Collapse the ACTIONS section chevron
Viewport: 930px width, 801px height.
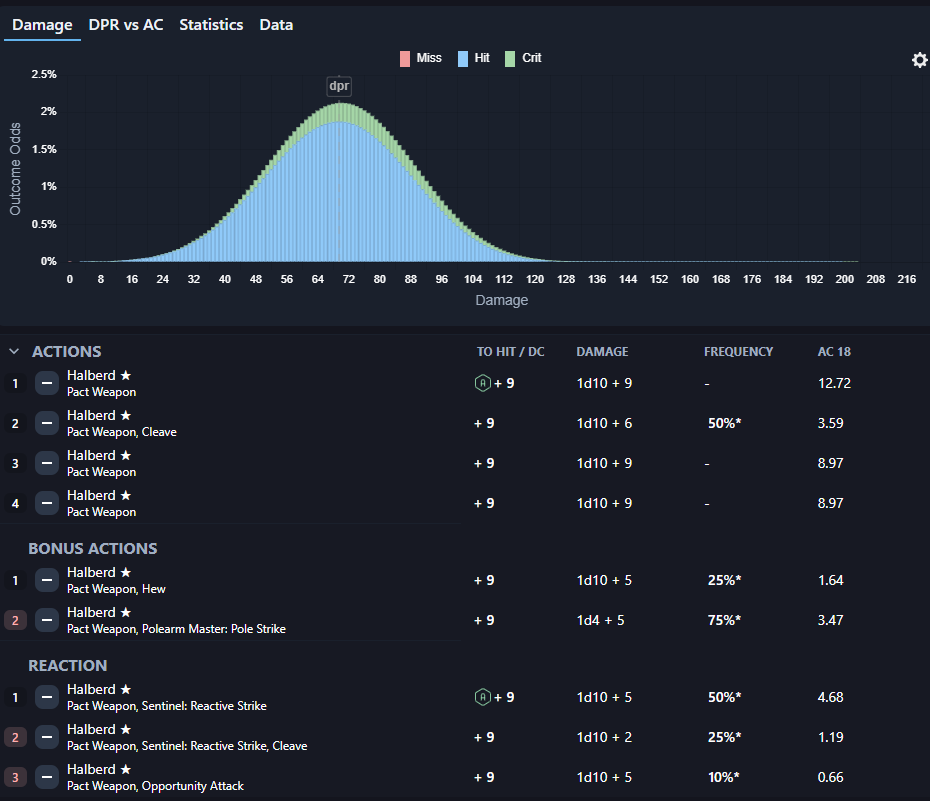tap(14, 352)
